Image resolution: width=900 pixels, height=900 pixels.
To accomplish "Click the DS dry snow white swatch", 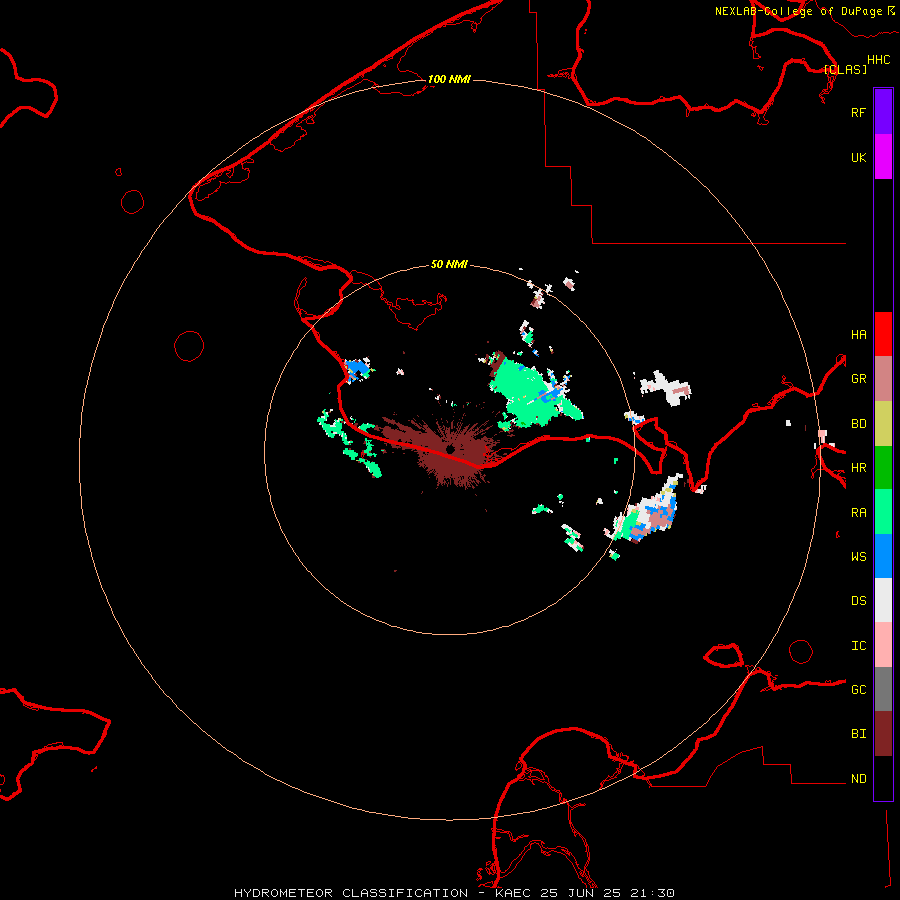I will click(883, 600).
